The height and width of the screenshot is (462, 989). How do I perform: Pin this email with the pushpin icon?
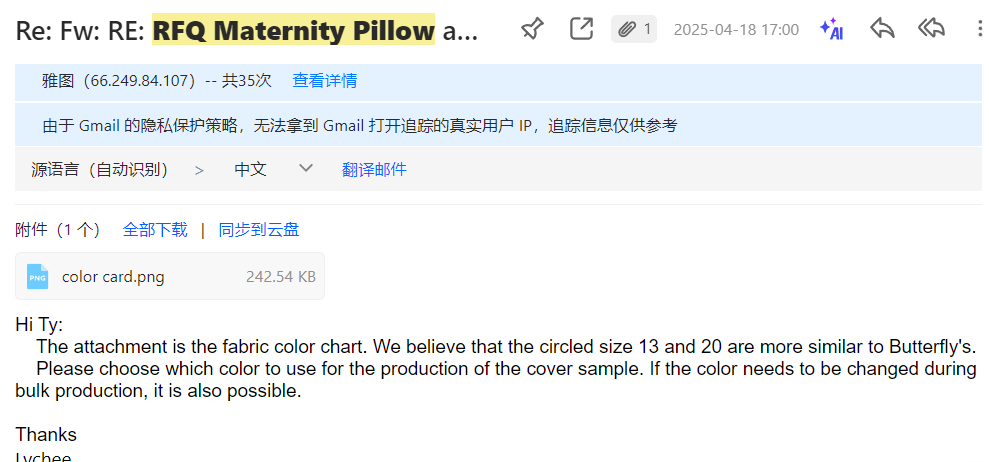coord(532,29)
